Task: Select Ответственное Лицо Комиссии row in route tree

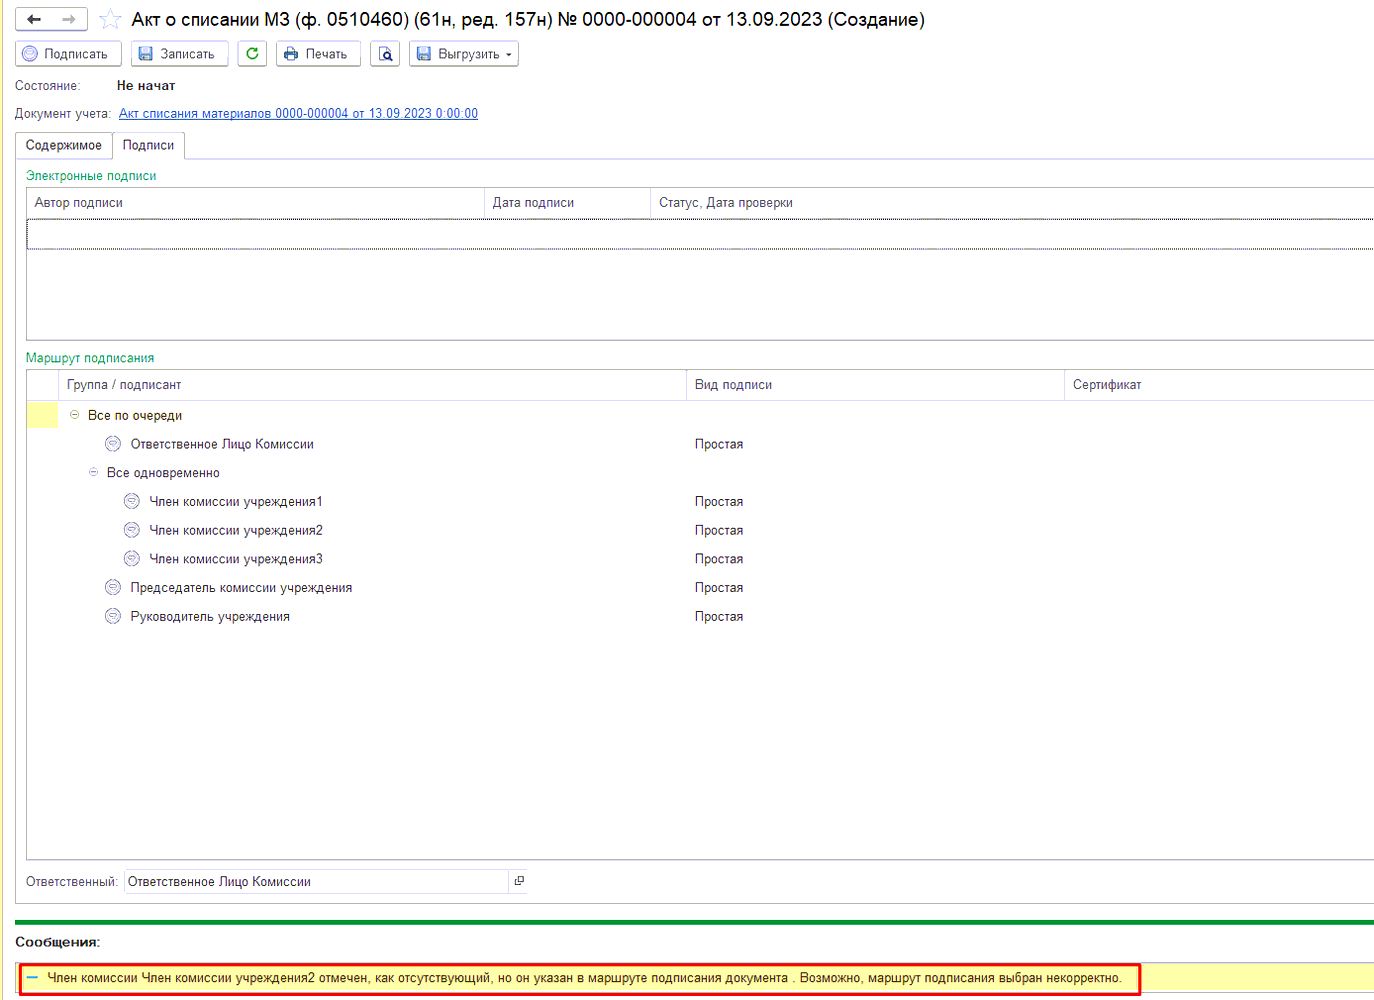Action: coord(700,445)
